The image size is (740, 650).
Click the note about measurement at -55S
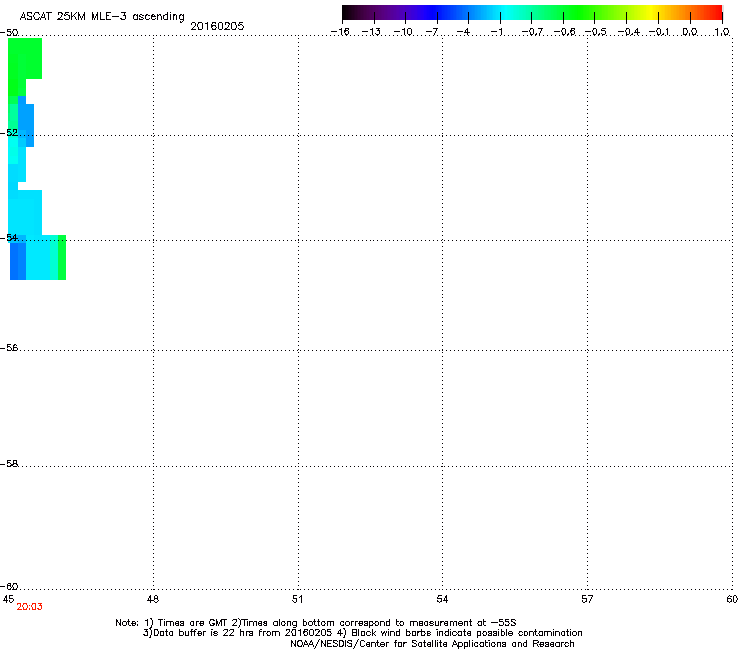(x=375, y=623)
